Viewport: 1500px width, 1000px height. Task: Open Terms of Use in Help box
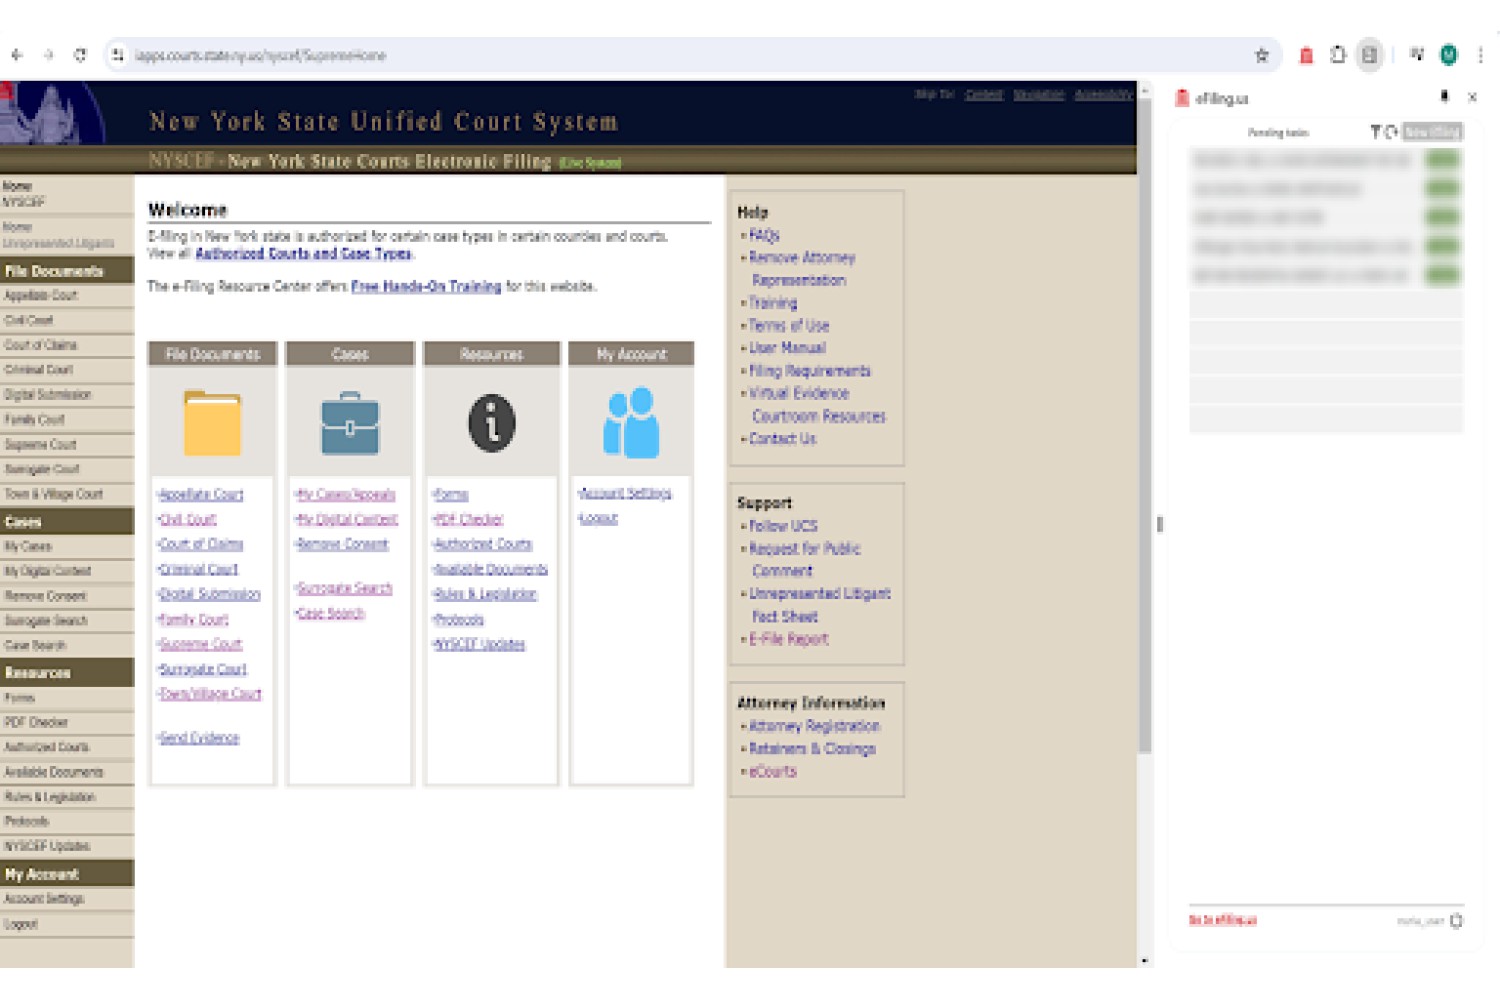point(789,325)
